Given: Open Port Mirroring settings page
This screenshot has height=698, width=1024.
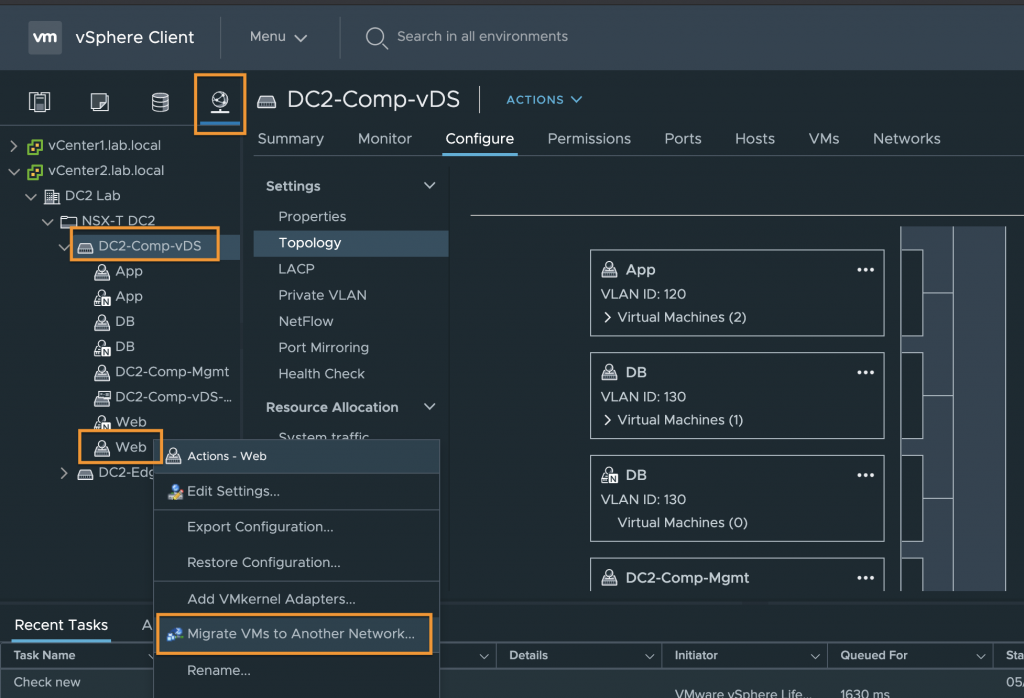Looking at the screenshot, I should click(x=323, y=347).
